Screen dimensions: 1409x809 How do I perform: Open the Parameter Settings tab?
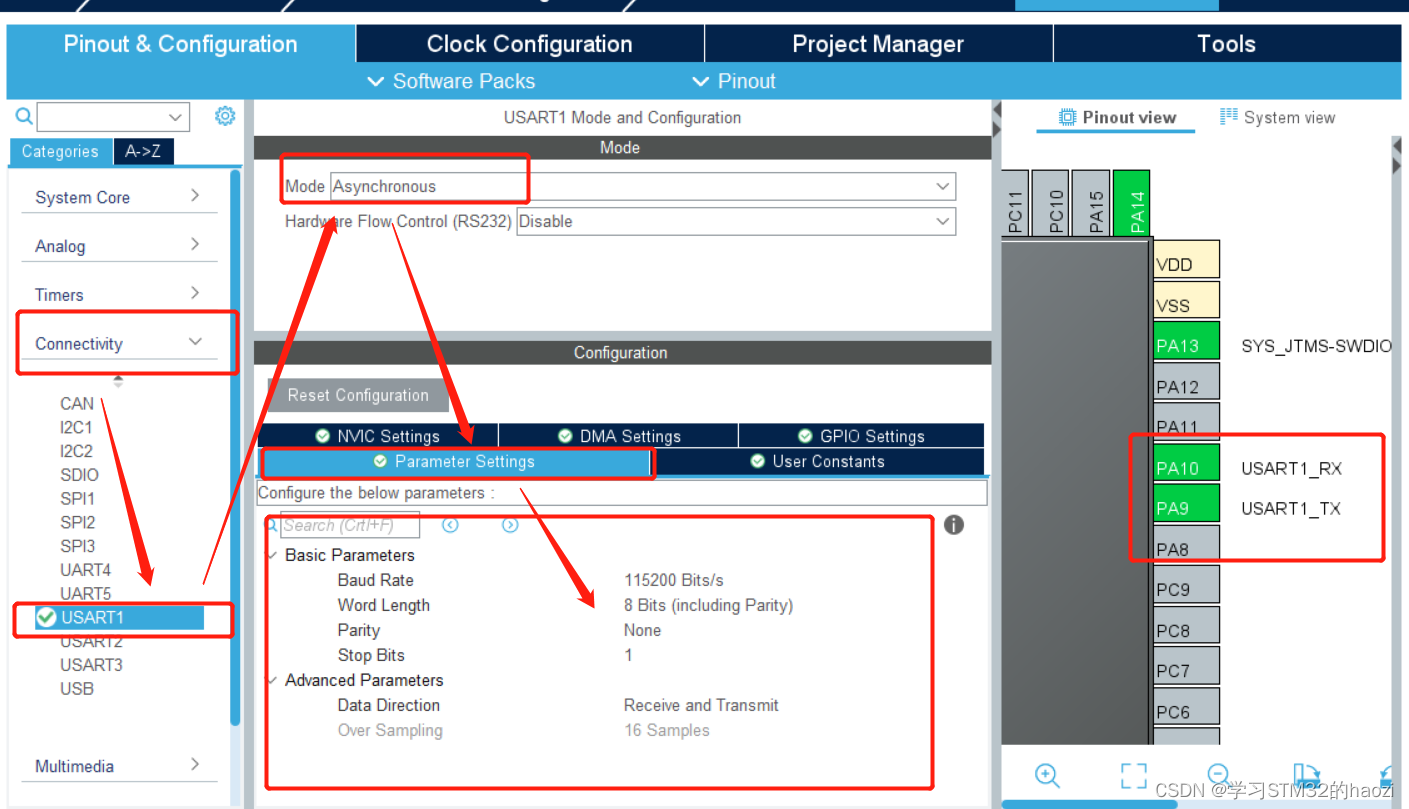pos(455,462)
